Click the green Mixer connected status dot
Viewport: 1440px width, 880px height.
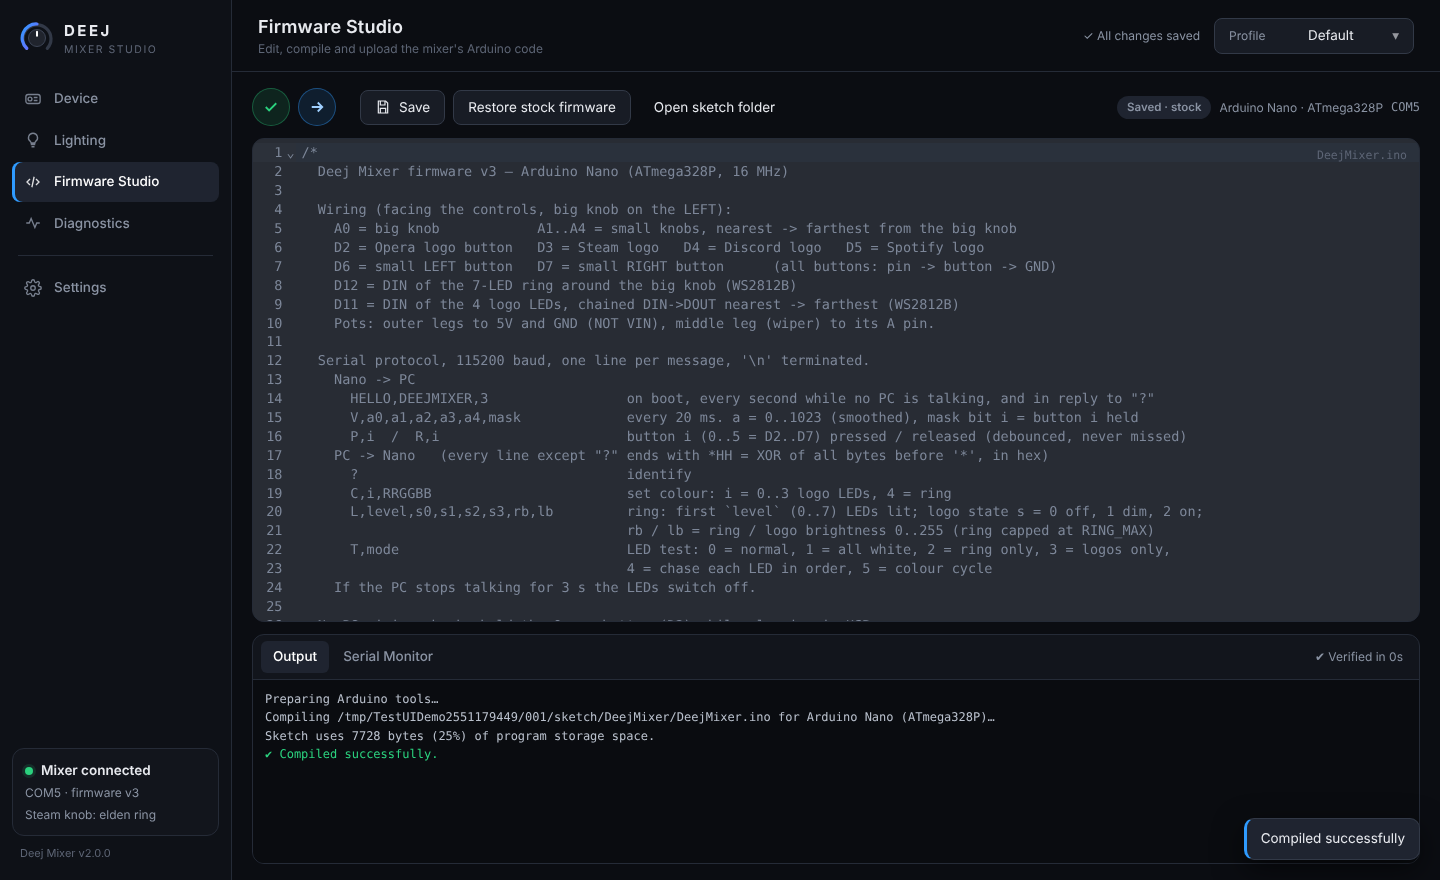29,771
